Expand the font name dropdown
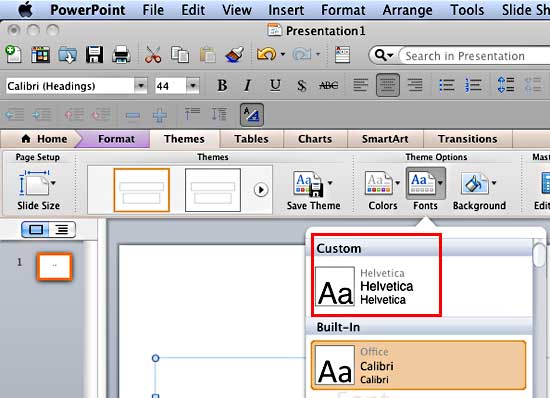 (141, 86)
